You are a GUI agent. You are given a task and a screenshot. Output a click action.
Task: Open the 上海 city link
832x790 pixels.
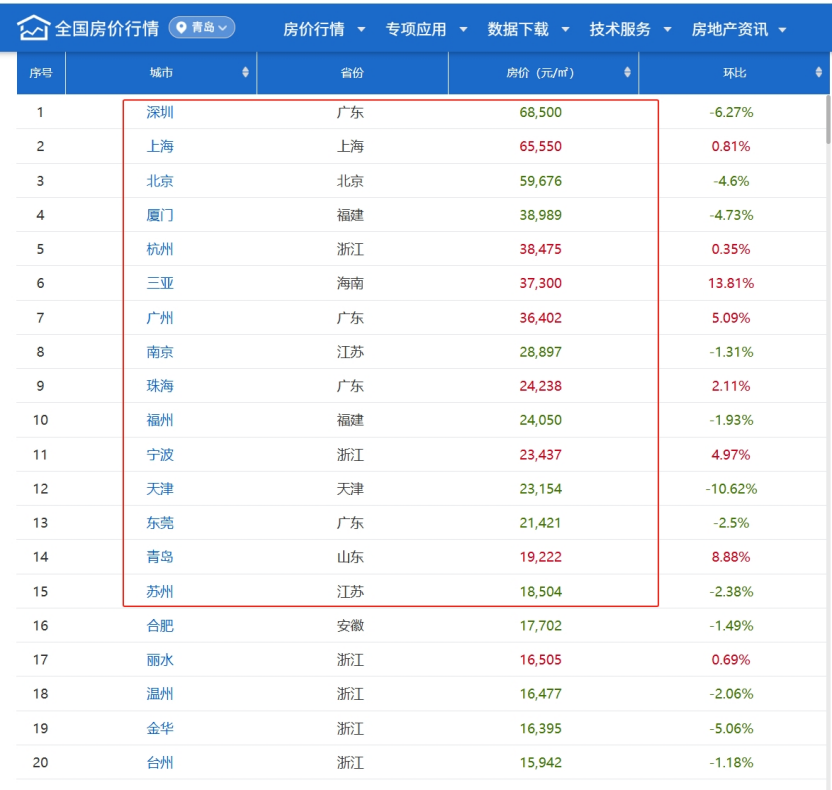[160, 146]
